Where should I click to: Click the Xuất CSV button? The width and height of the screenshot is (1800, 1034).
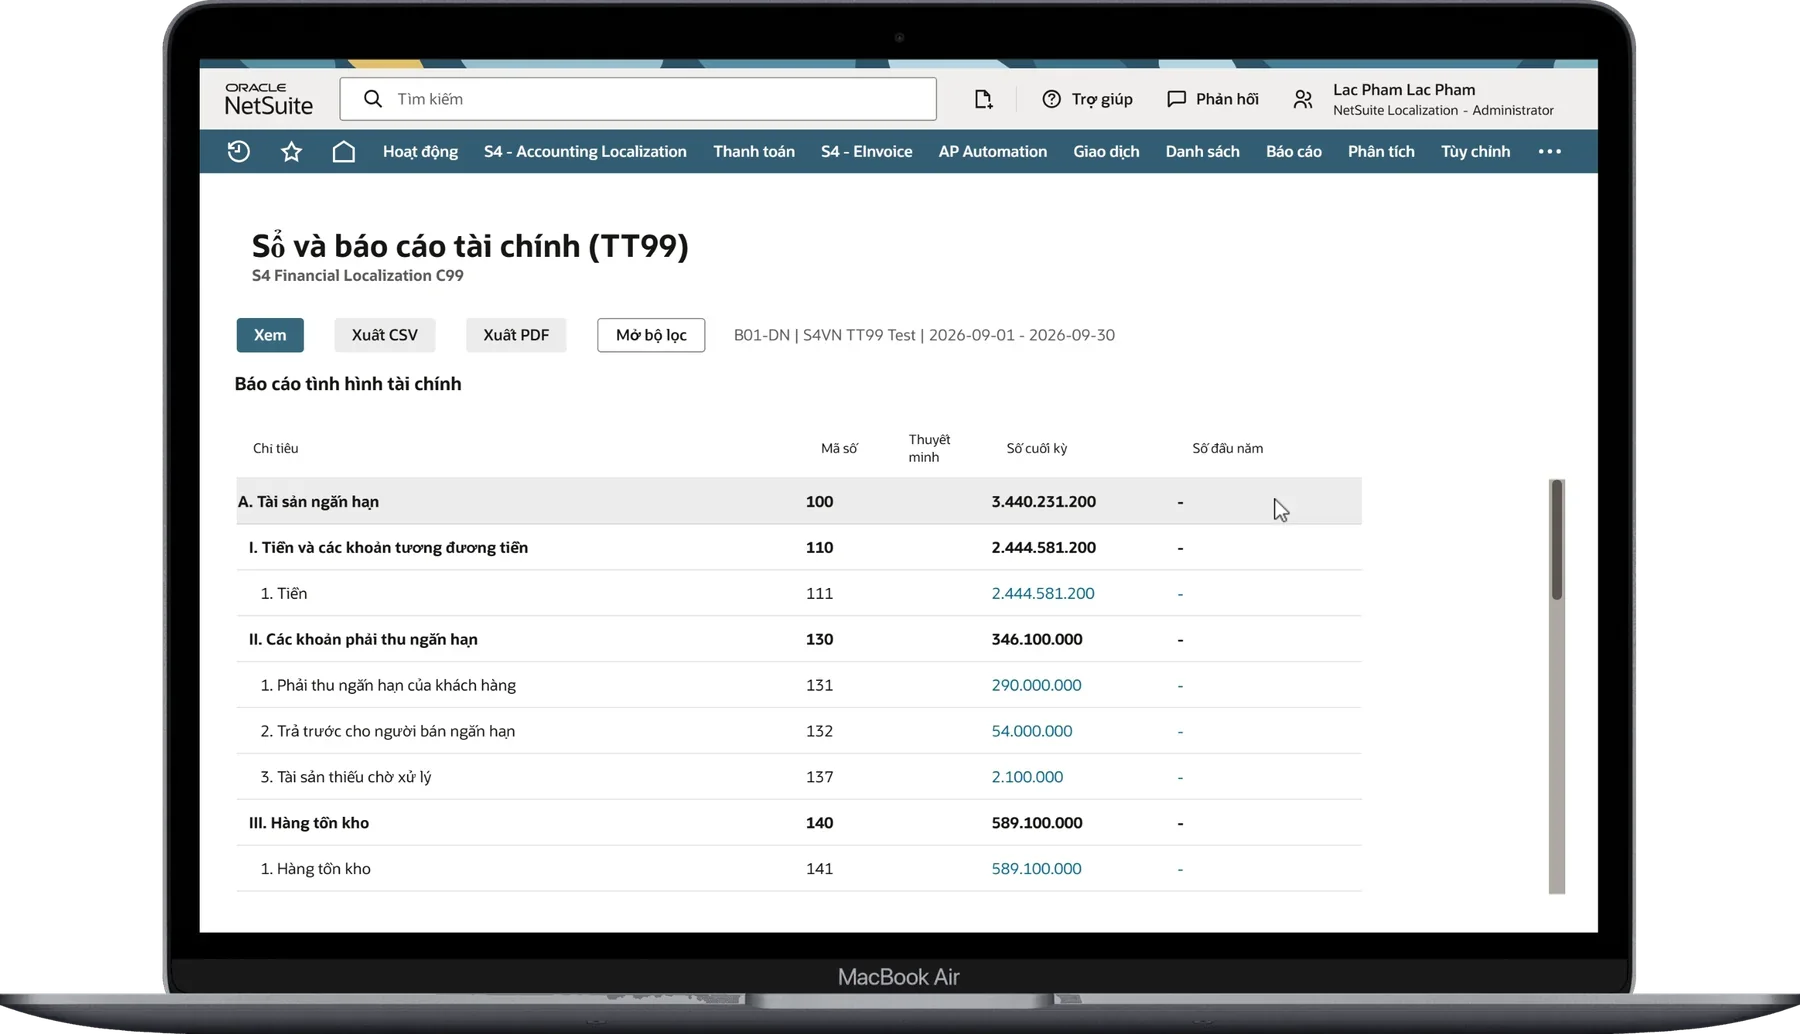point(385,335)
